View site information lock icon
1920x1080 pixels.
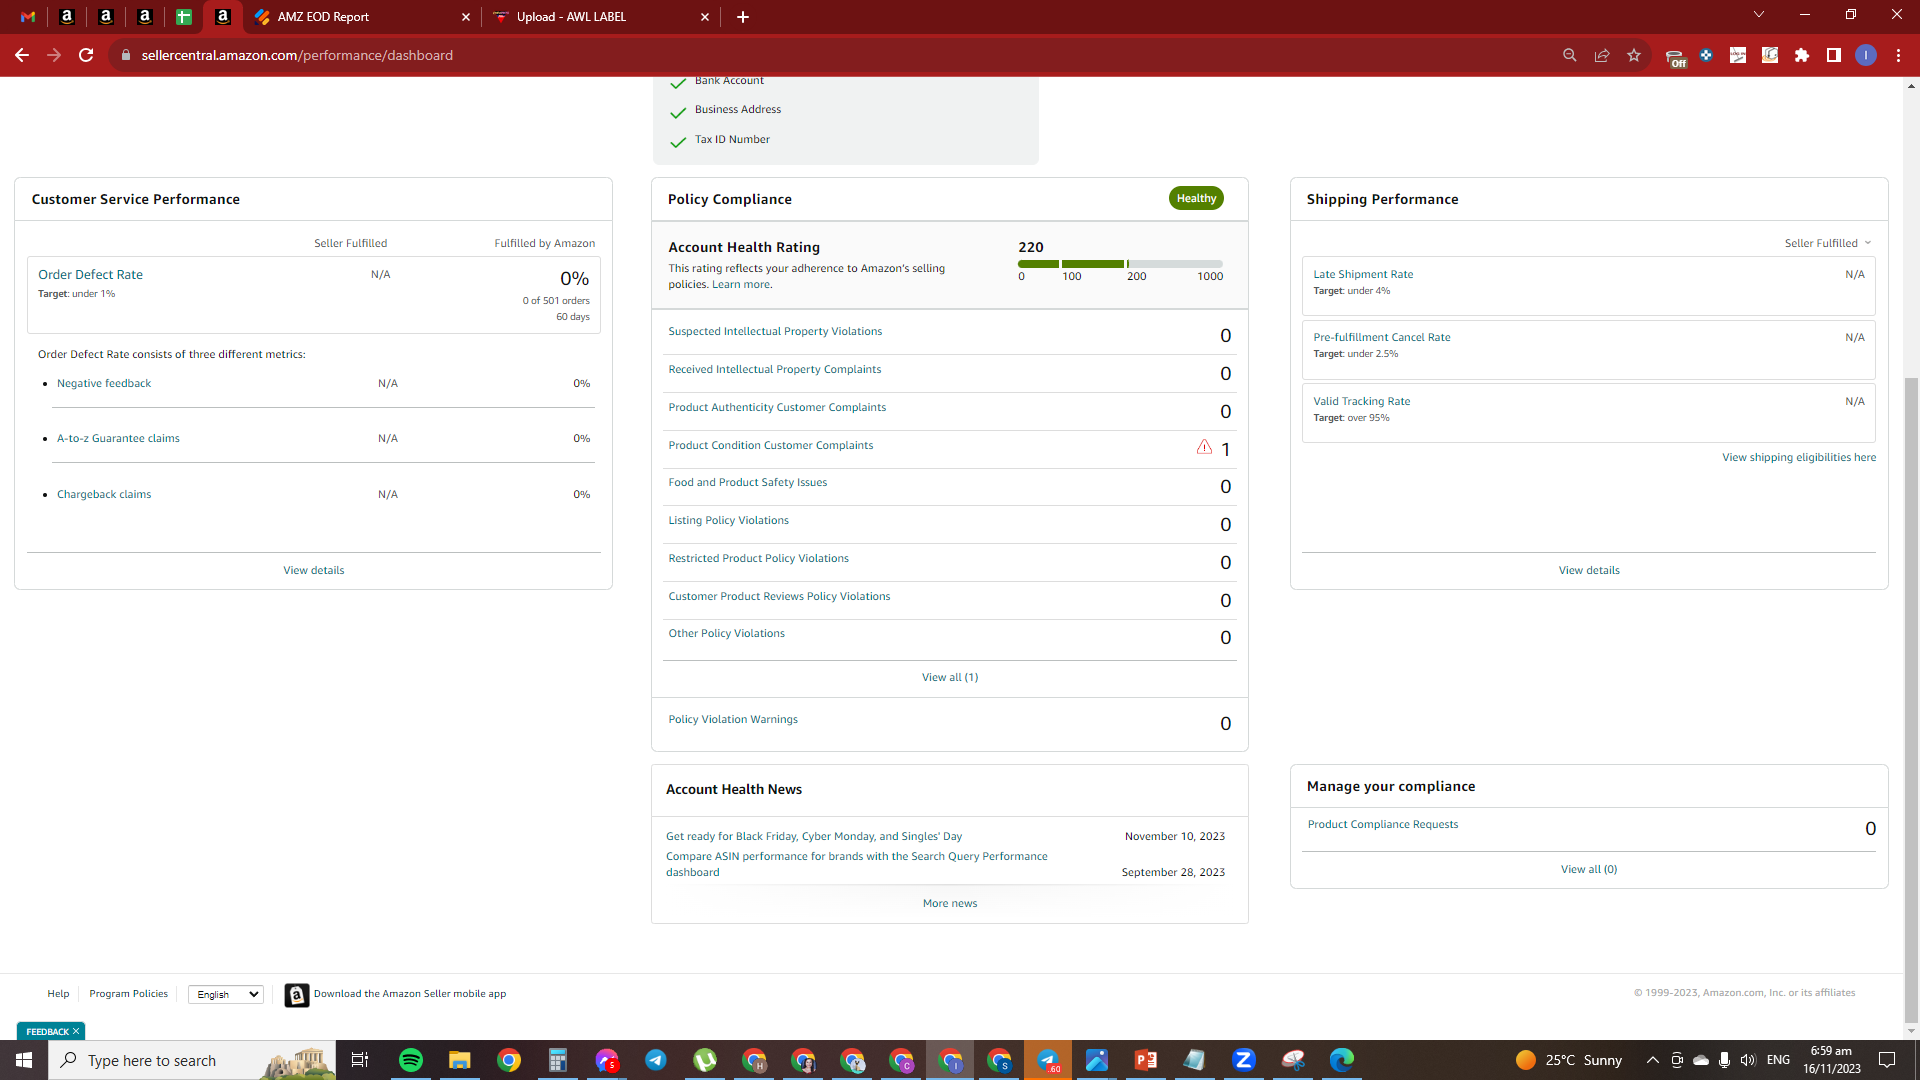coord(126,55)
